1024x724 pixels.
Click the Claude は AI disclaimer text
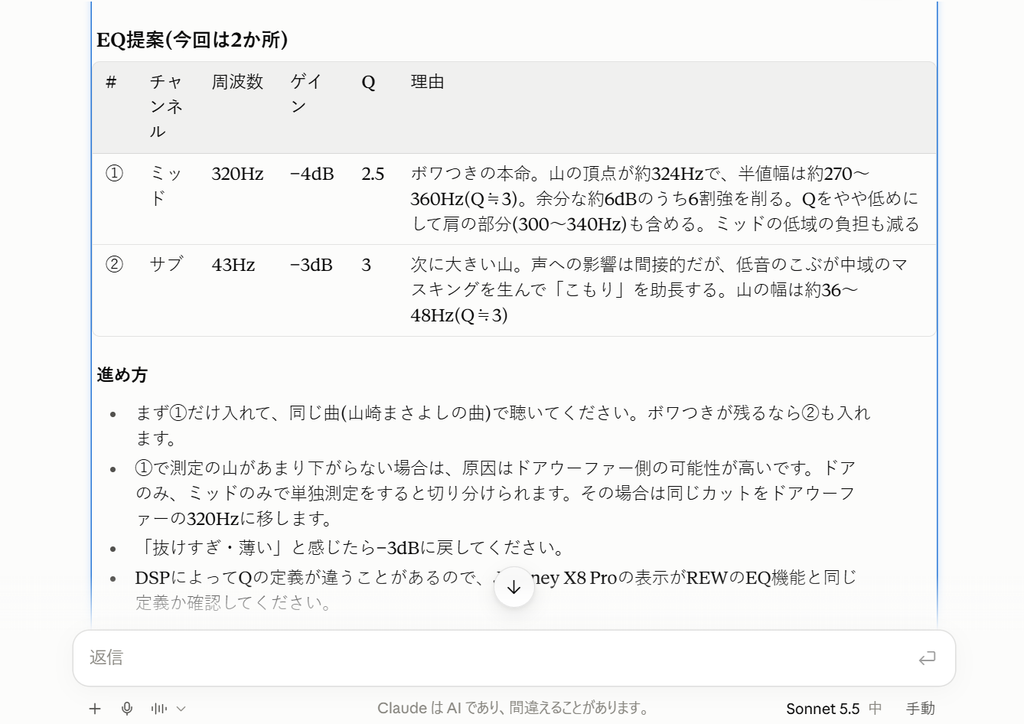[x=513, y=708]
